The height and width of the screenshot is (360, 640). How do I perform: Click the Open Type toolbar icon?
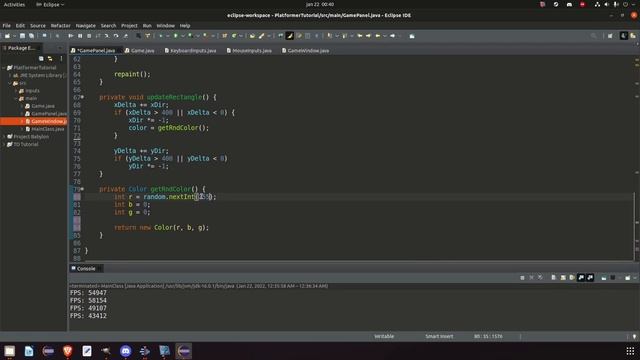pyautogui.click(x=252, y=36)
